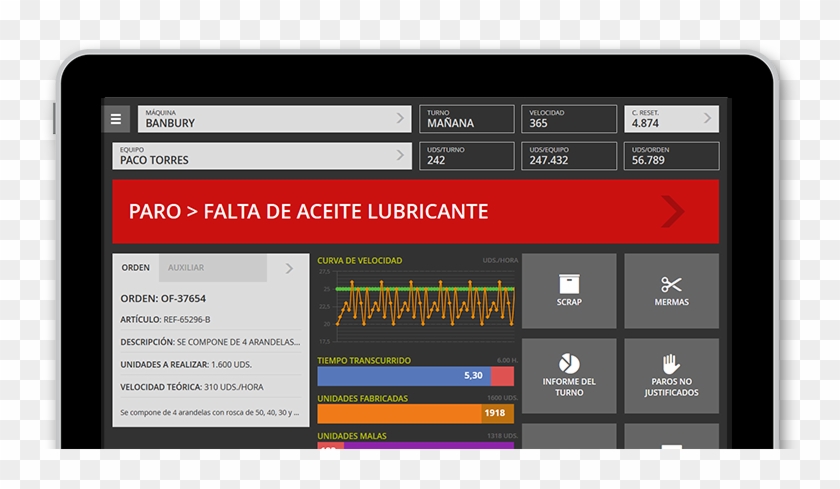Open the Mermas scissors tile
This screenshot has height=489, width=840.
point(671,291)
